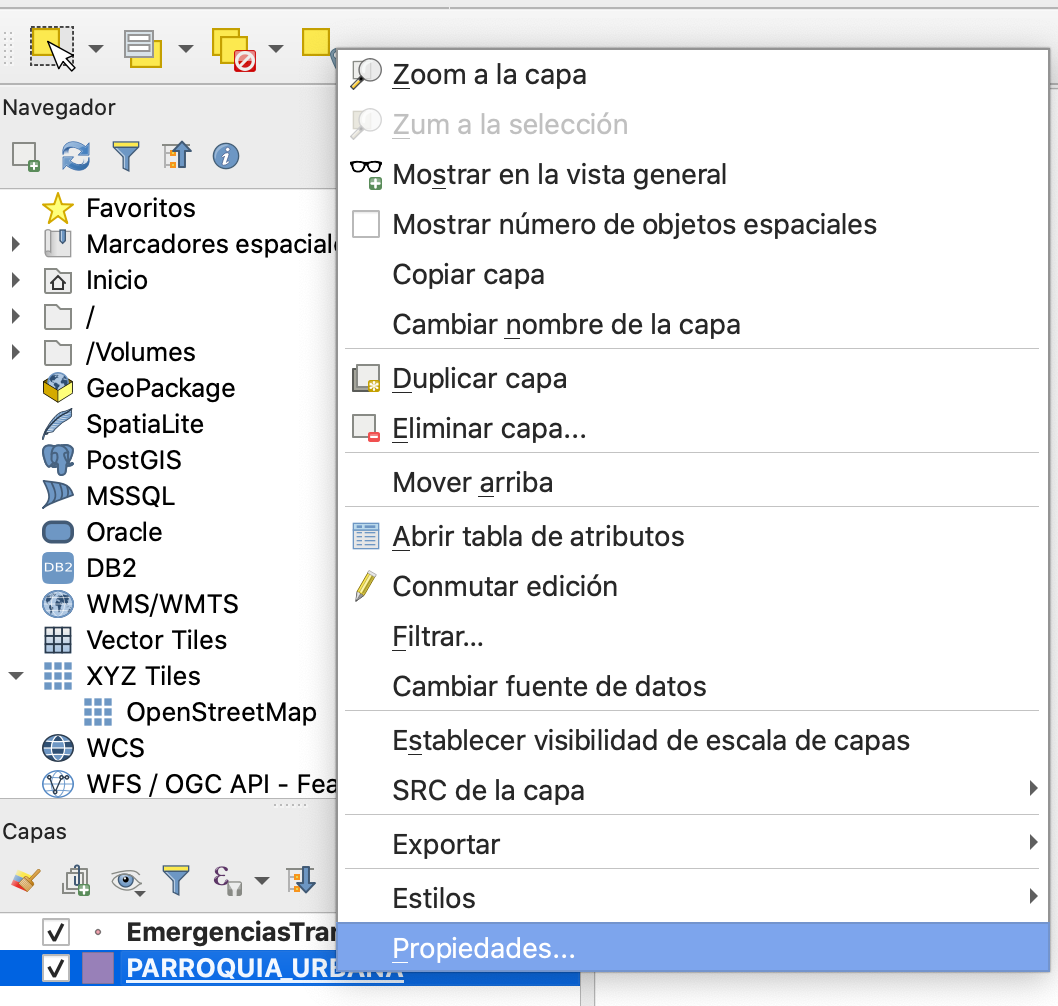Image resolution: width=1058 pixels, height=1006 pixels.
Task: Click the collapse all icon in Navegador
Action: (176, 156)
